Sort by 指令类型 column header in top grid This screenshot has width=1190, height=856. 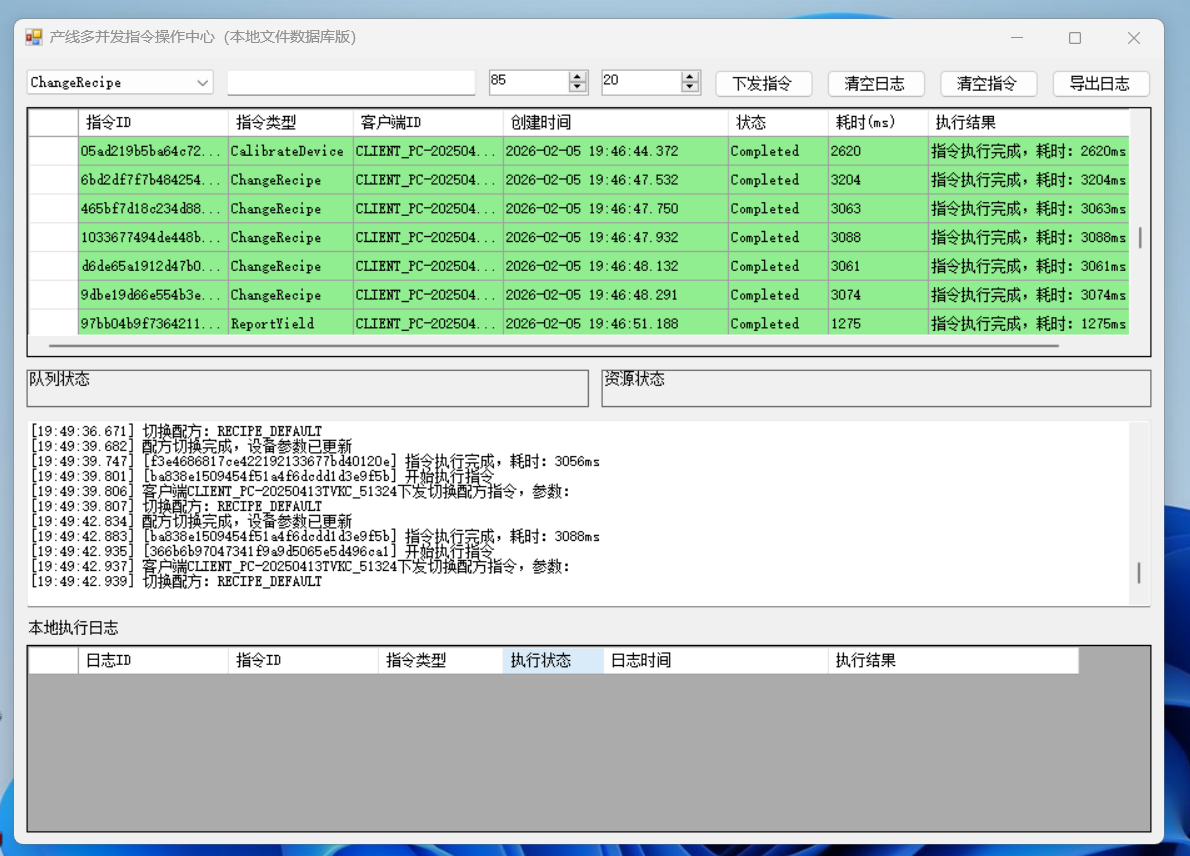(x=291, y=122)
